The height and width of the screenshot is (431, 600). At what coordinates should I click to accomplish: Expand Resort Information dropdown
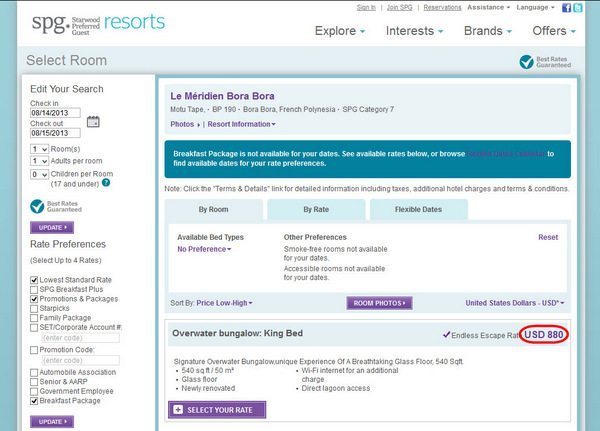click(241, 124)
